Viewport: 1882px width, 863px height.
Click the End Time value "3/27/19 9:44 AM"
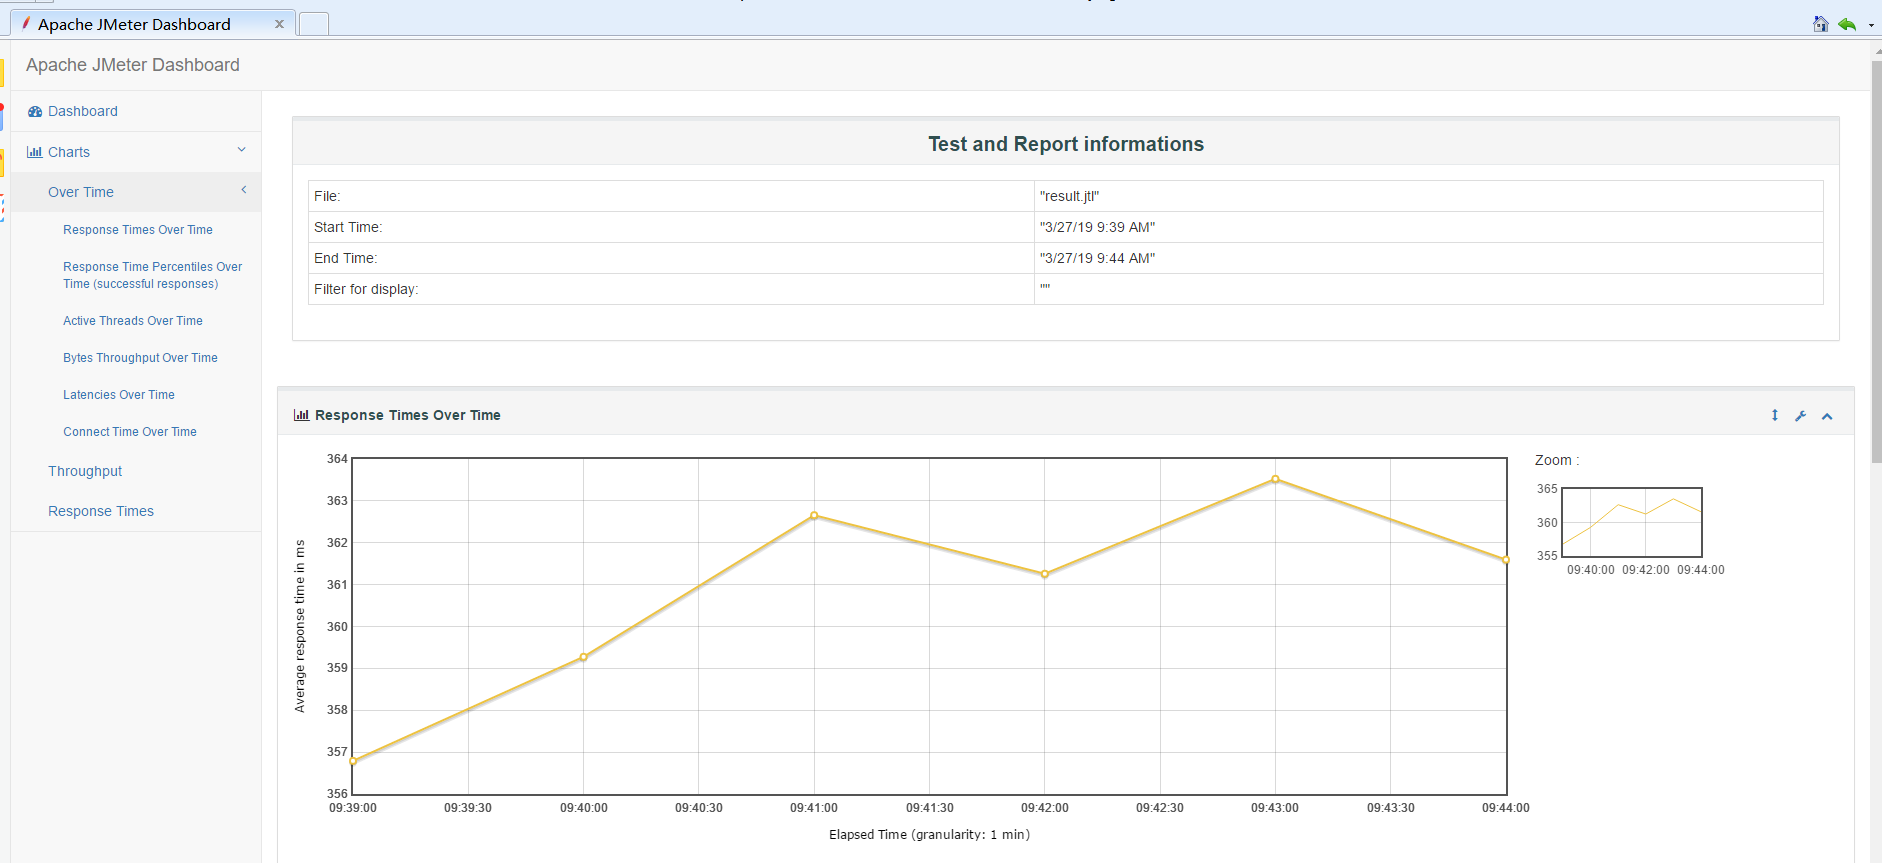(x=1097, y=258)
